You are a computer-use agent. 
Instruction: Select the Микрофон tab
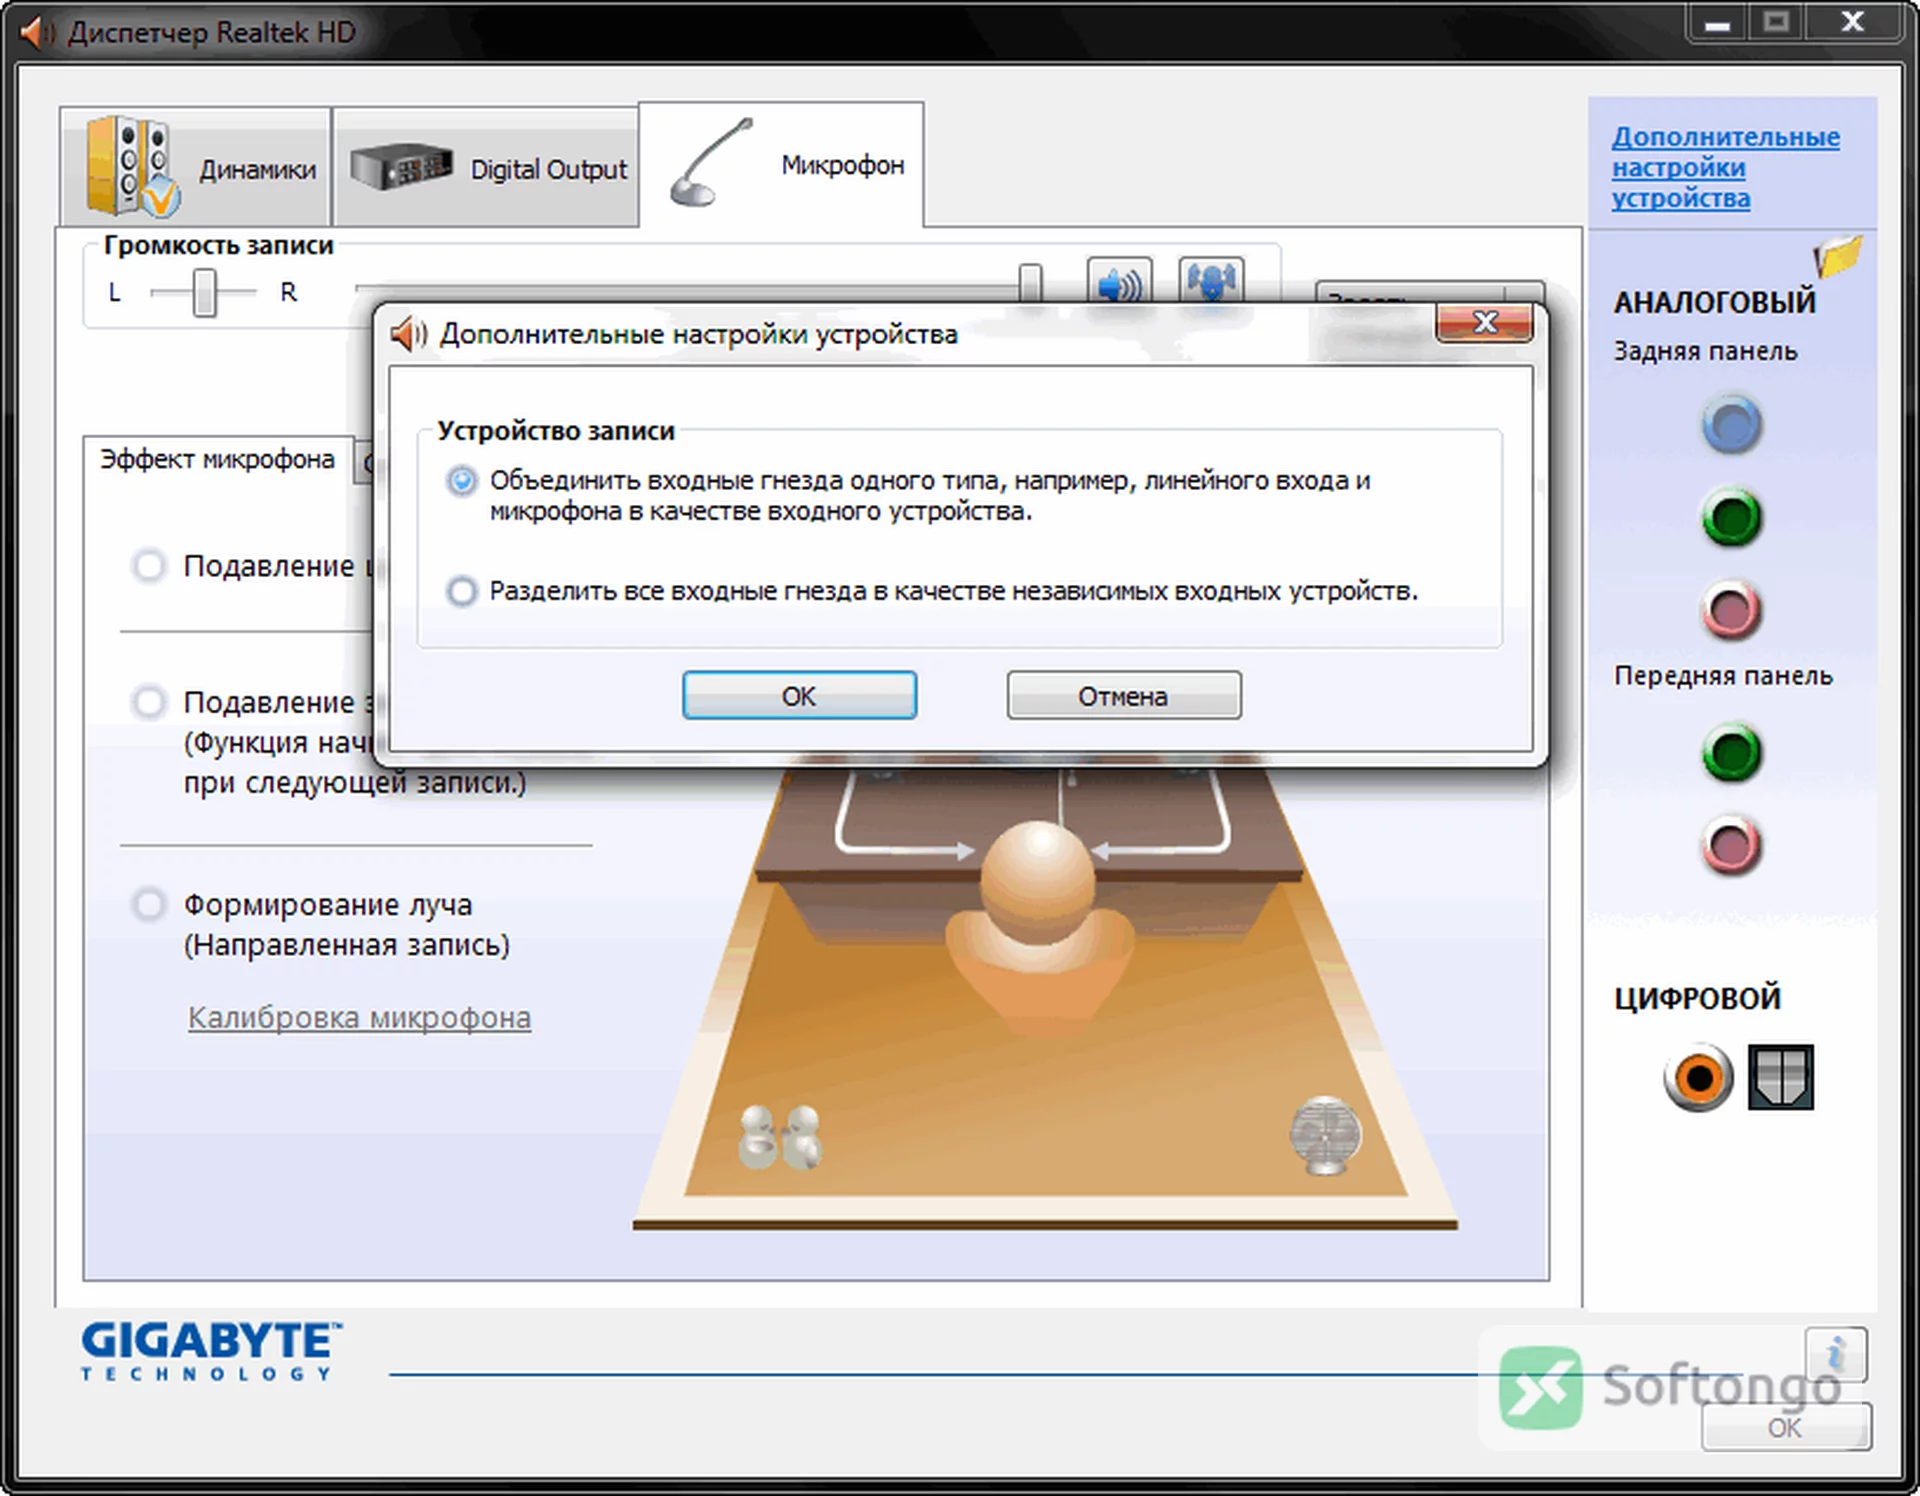[781, 165]
